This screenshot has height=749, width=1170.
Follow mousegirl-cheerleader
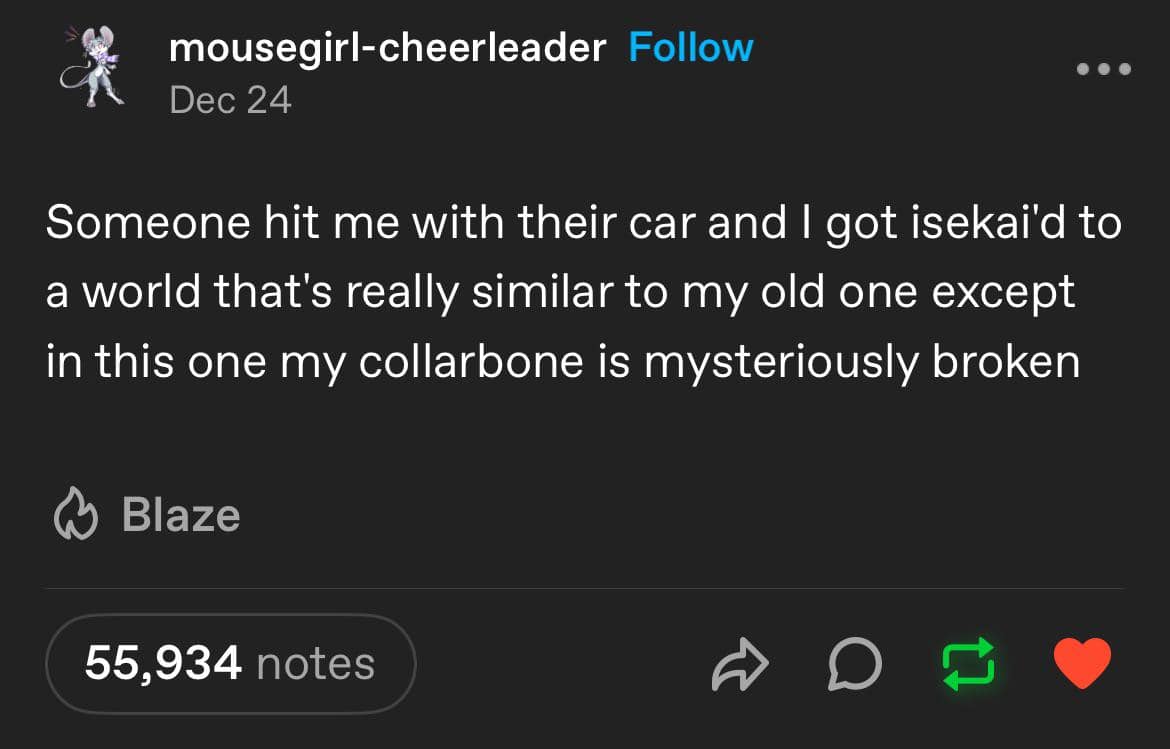point(690,47)
